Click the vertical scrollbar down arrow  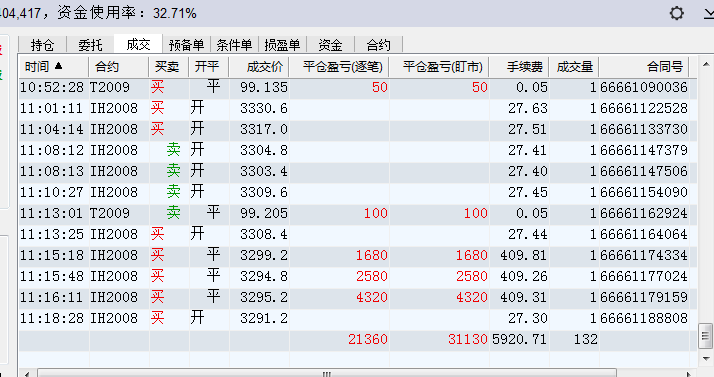(706, 358)
